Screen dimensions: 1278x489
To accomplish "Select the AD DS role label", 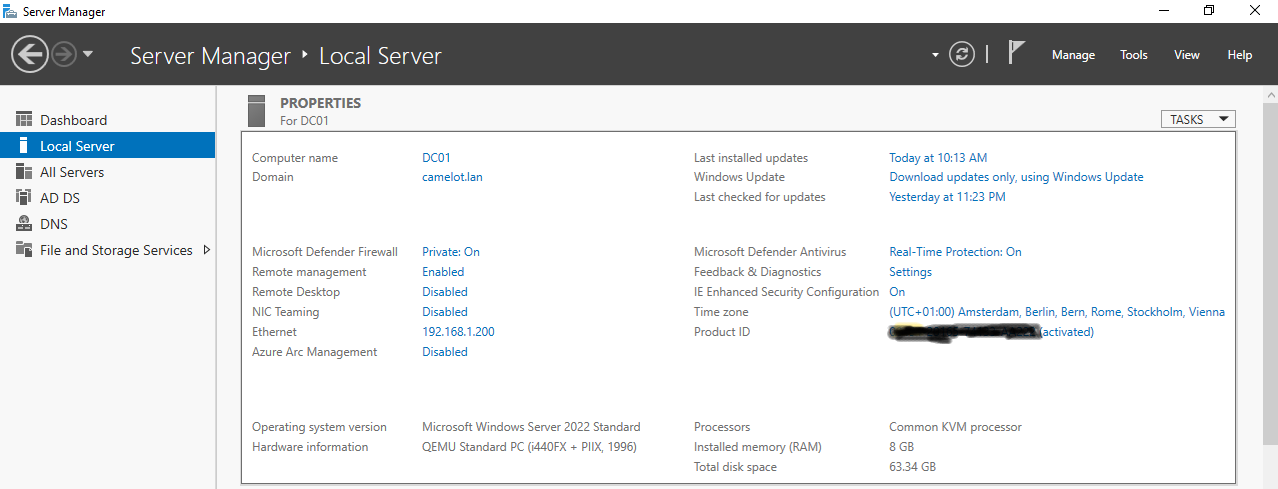I will coord(60,198).
